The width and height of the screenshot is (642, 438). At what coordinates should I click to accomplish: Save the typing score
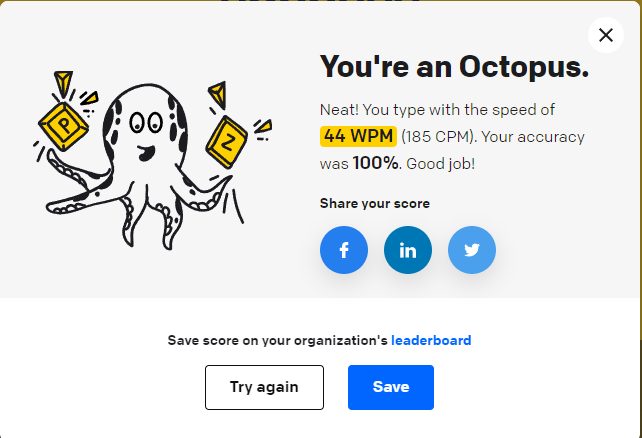coord(391,387)
